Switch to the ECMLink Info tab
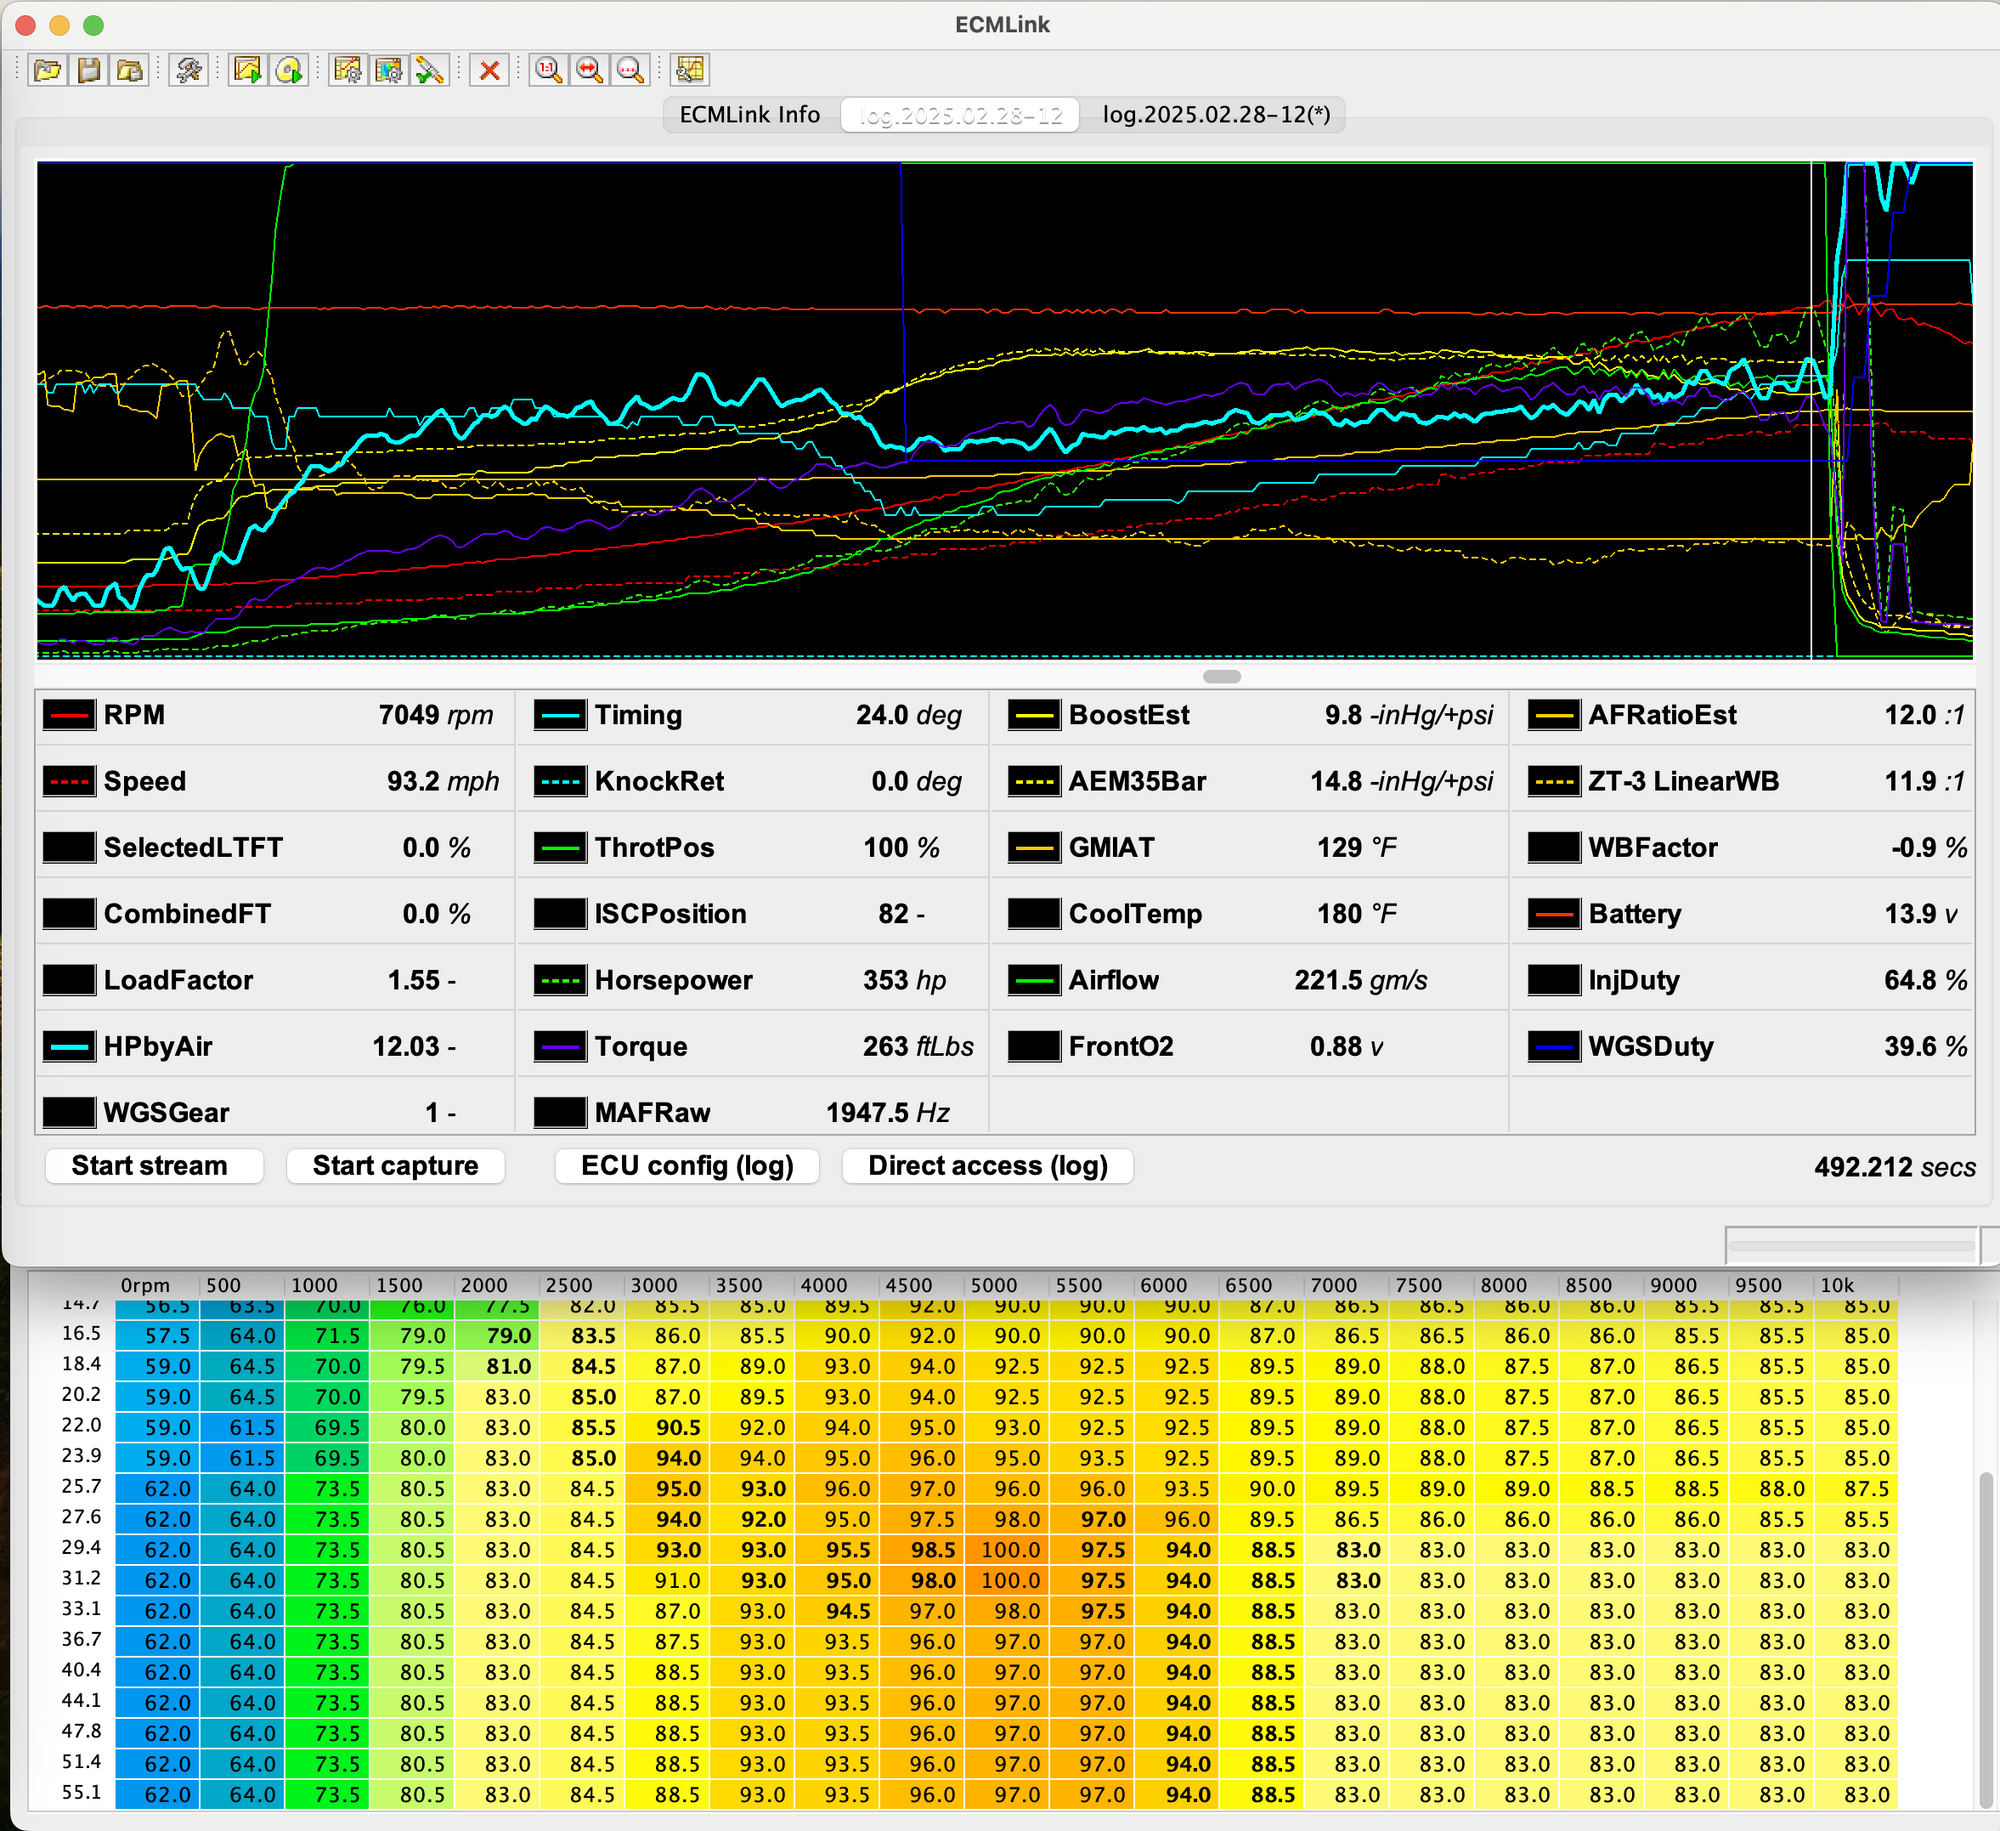Viewport: 2000px width, 1831px height. pyautogui.click(x=749, y=115)
